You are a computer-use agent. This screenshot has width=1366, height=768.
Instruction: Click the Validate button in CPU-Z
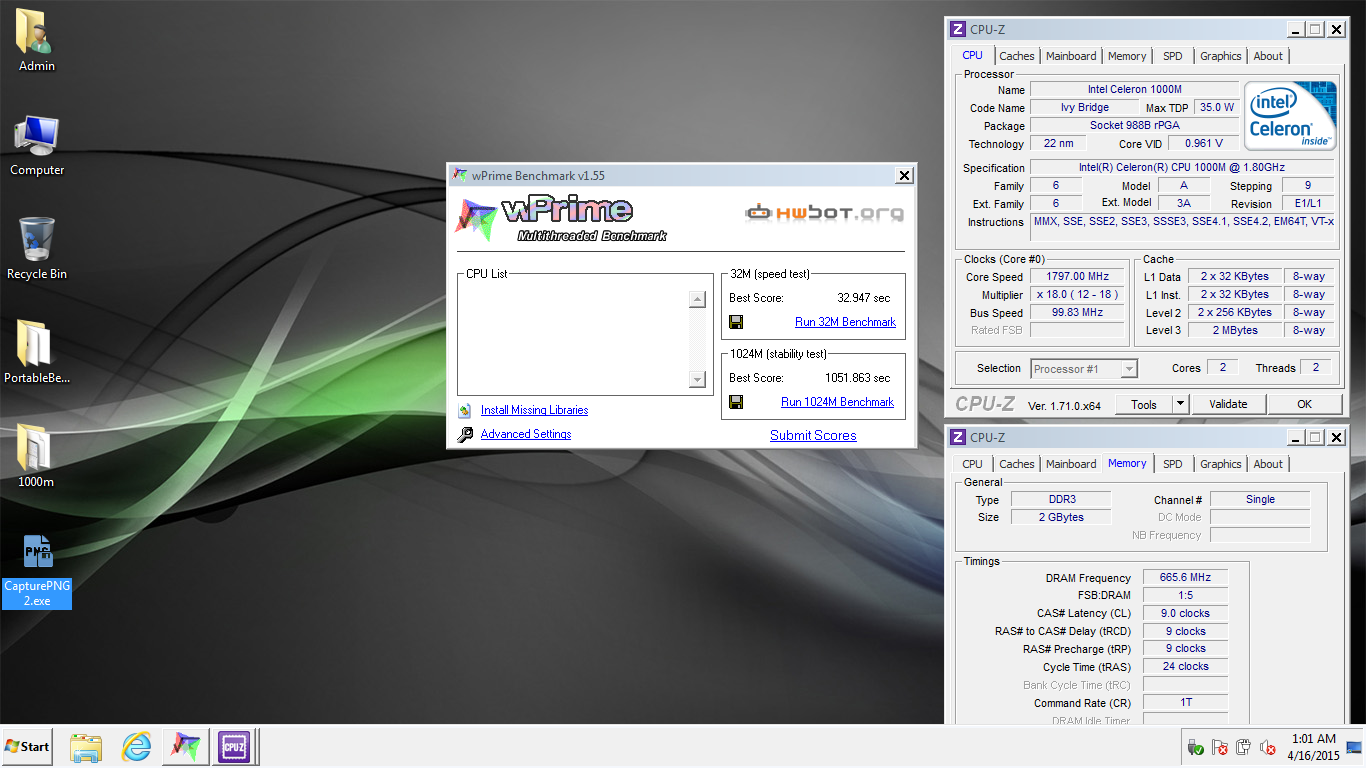[1228, 404]
